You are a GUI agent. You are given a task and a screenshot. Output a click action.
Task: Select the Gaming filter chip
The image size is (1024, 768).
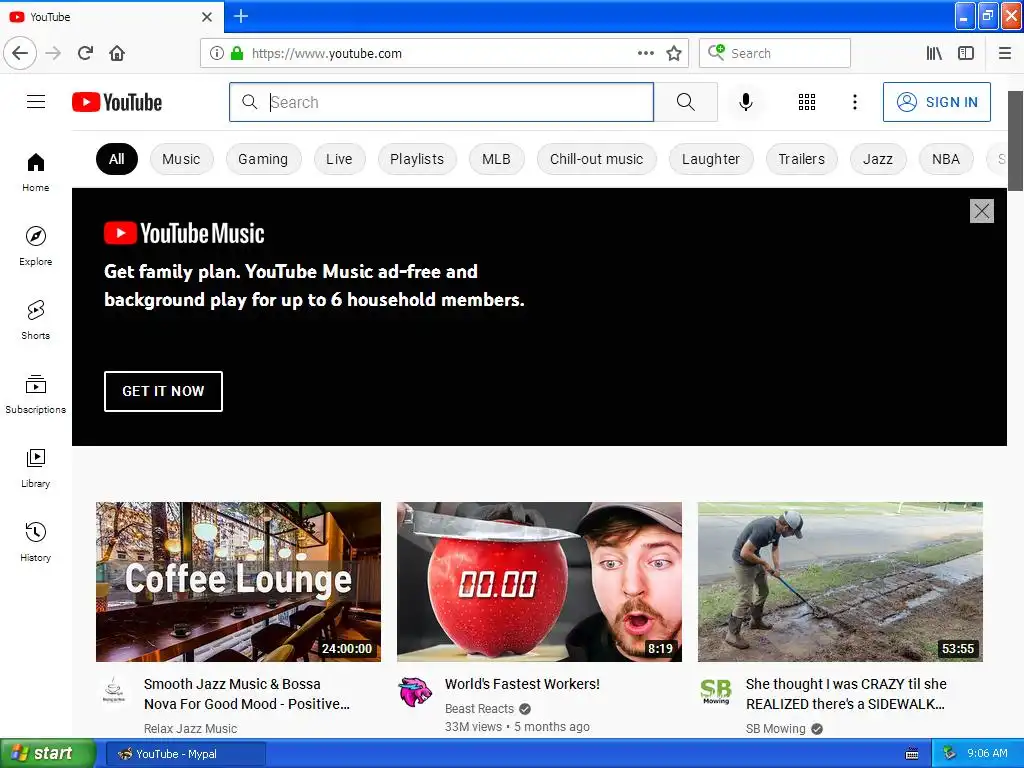pos(263,159)
